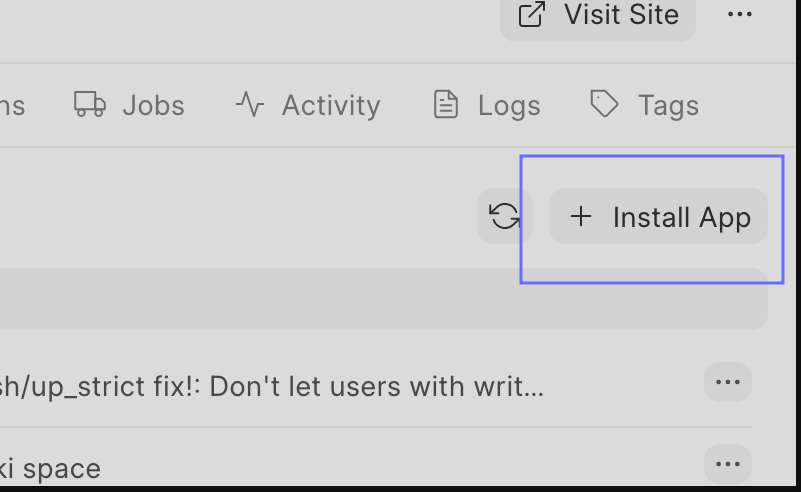Click the pulse icon next to Activity

click(x=249, y=104)
